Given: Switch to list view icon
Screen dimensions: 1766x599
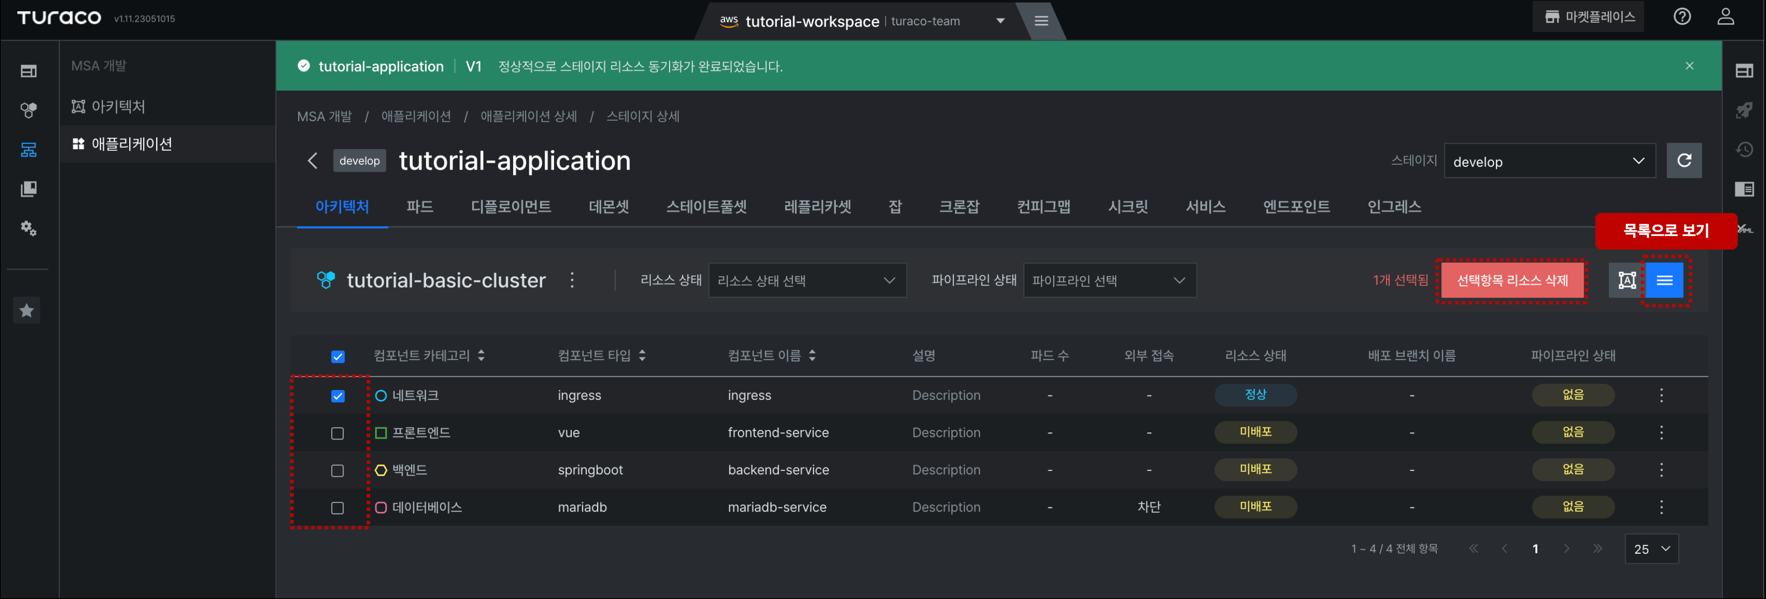Looking at the screenshot, I should point(1665,281).
